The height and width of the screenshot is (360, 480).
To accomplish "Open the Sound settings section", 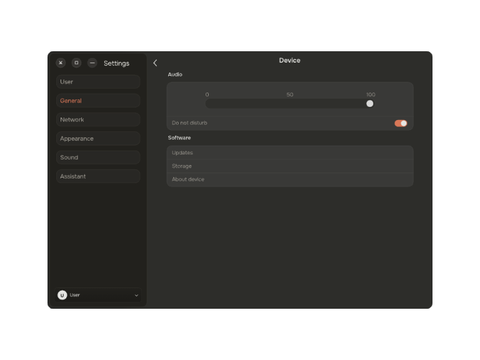I will click(x=98, y=157).
